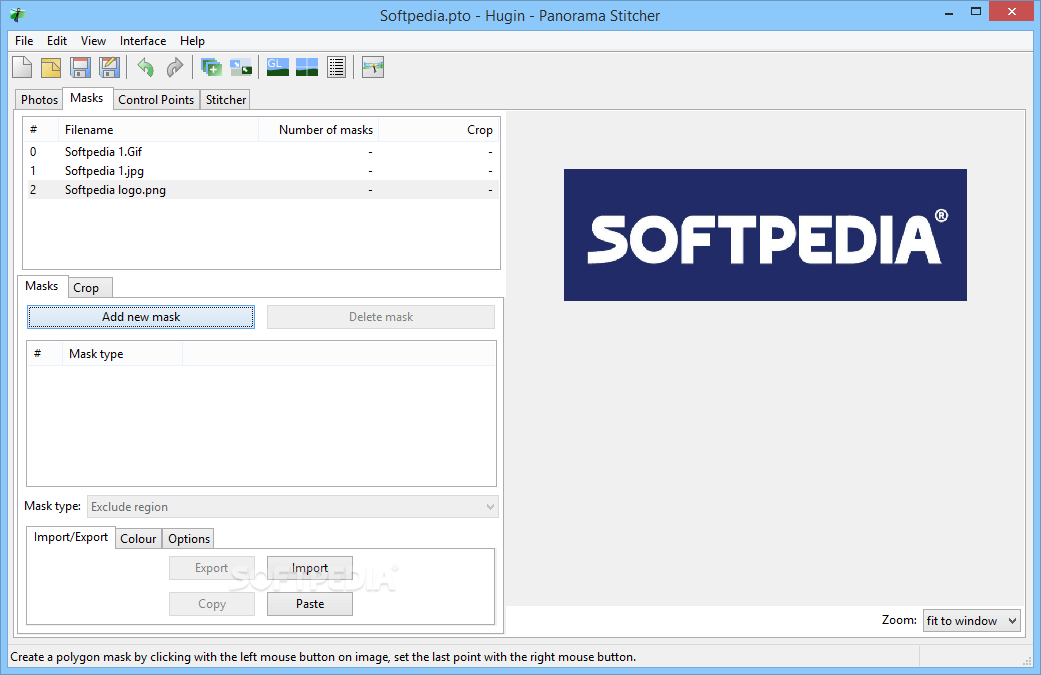Image resolution: width=1041 pixels, height=675 pixels.
Task: Click the Paste button
Action: [x=310, y=604]
